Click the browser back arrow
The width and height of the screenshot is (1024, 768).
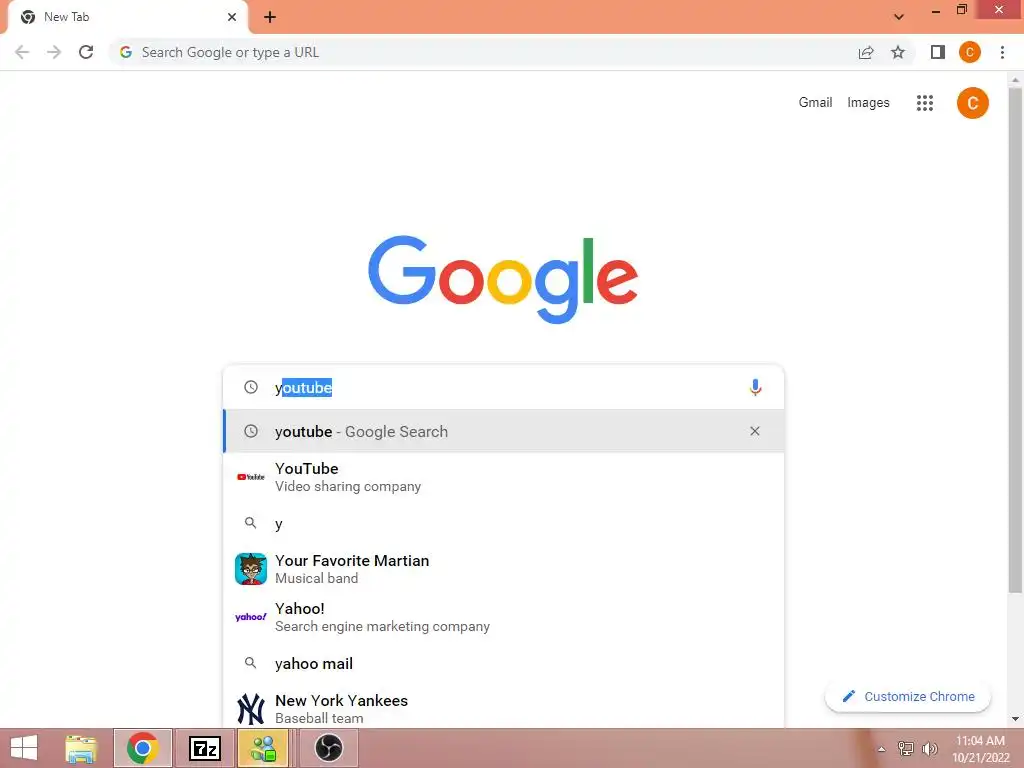click(x=22, y=52)
